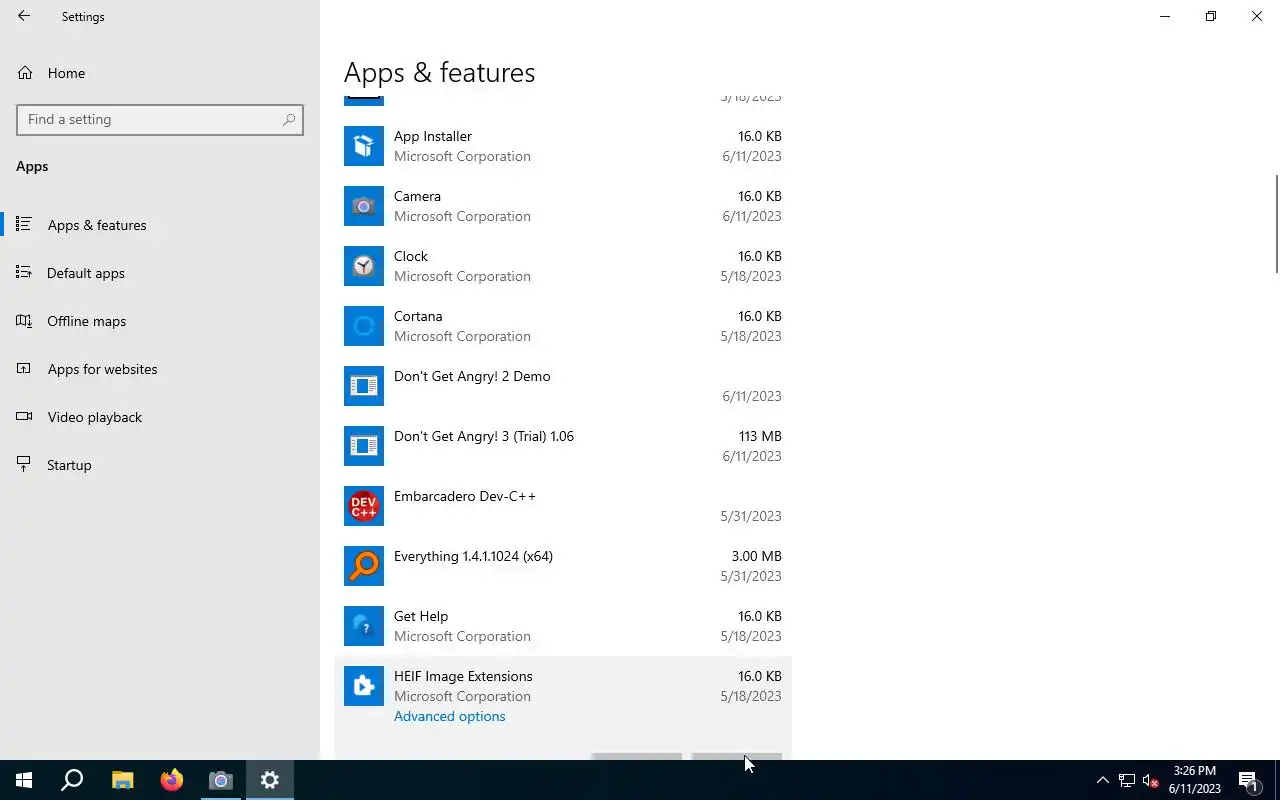
Task: Click Embarcadero's 5/31/2023 install date
Action: [x=751, y=516]
